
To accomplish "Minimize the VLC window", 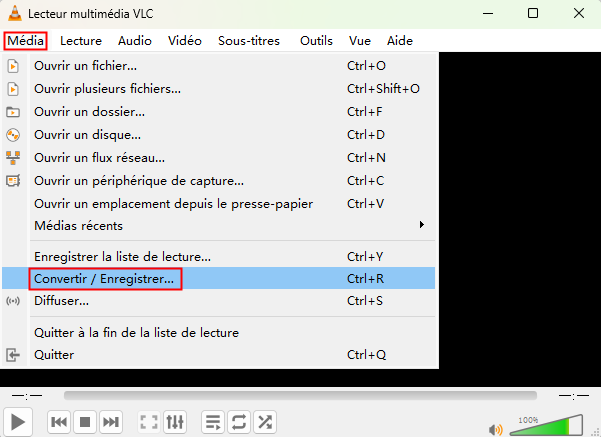I will (488, 13).
